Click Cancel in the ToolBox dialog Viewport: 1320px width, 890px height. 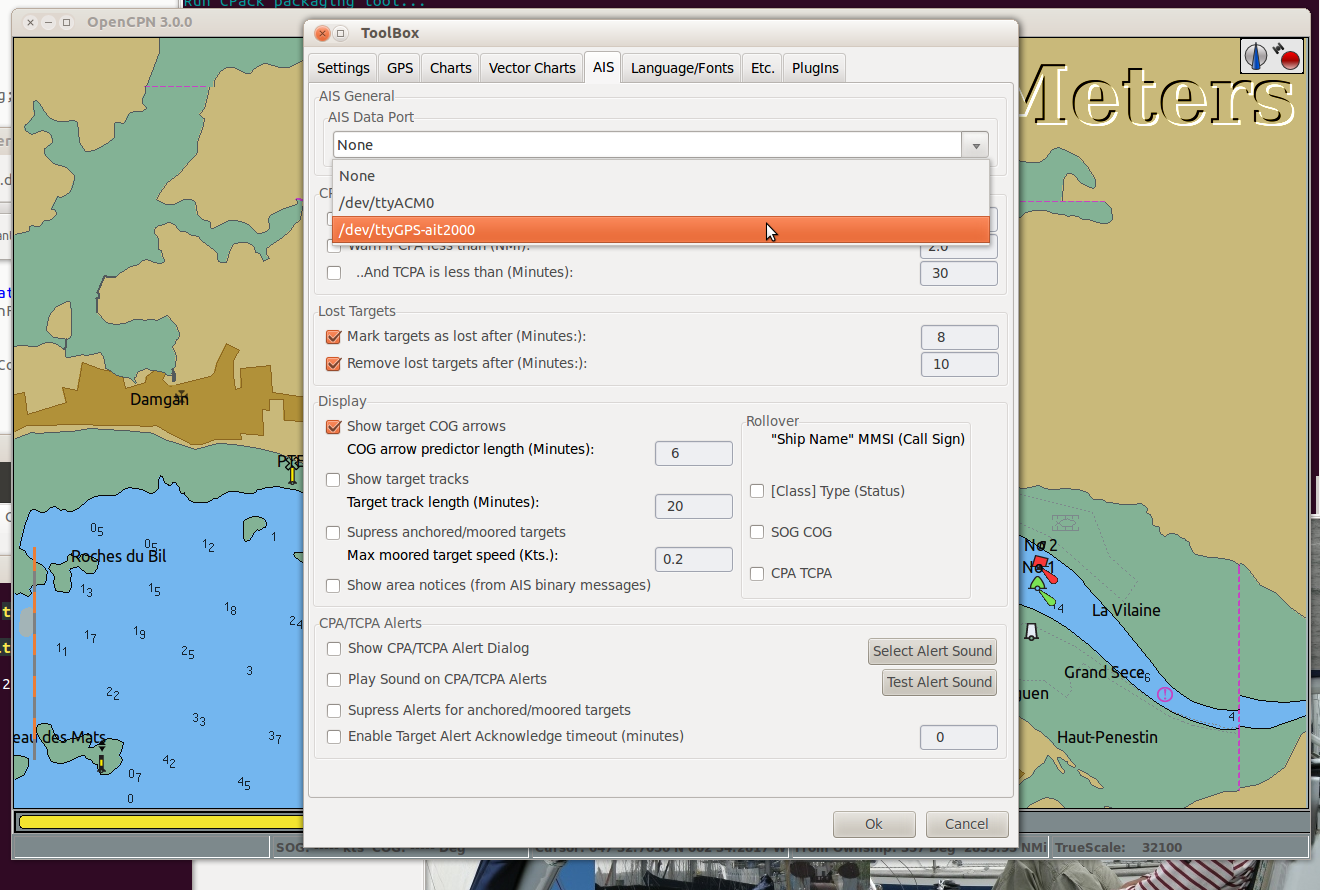(967, 824)
